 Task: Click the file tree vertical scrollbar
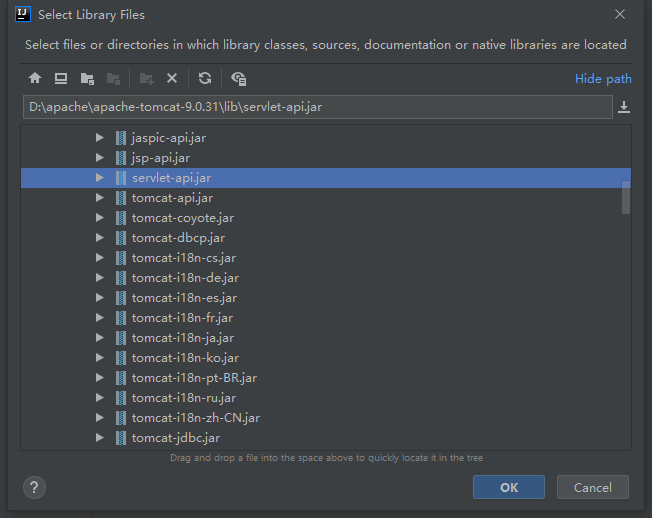626,197
